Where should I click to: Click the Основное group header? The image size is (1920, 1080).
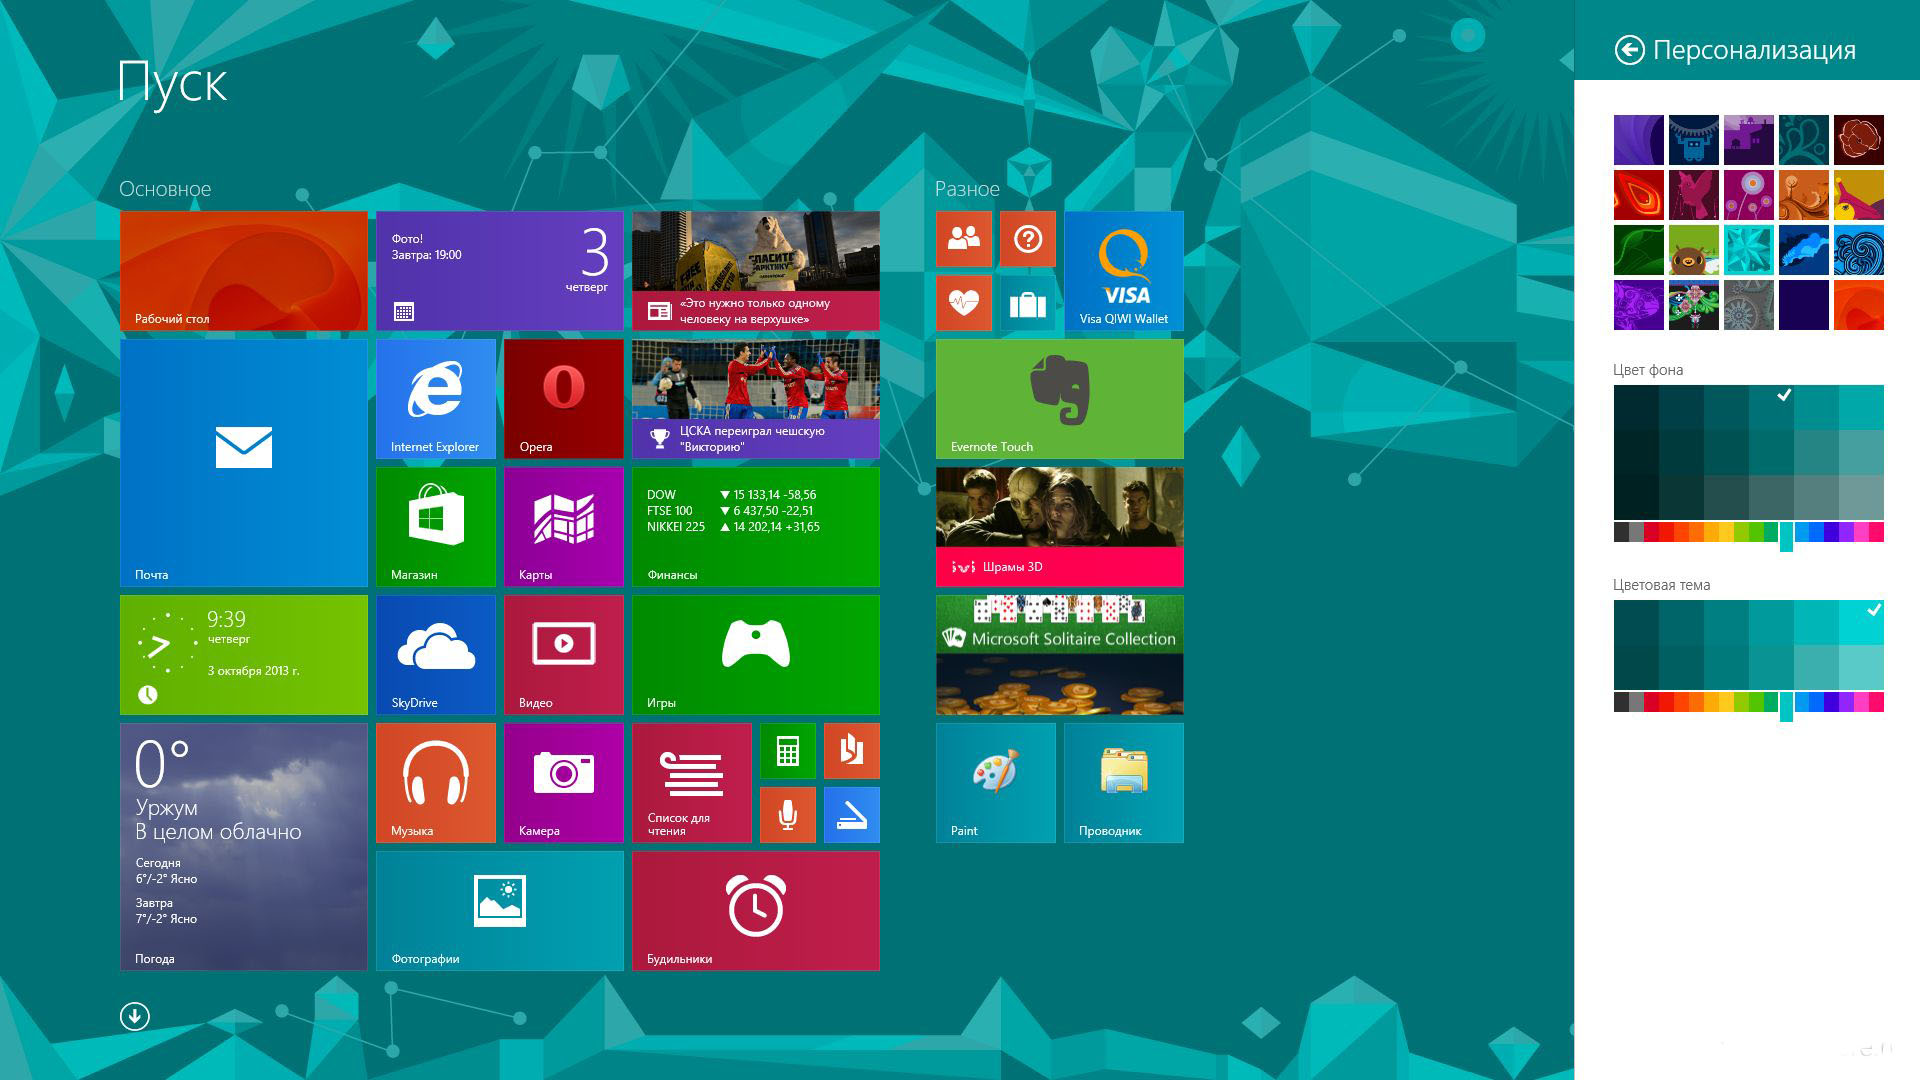tap(165, 189)
